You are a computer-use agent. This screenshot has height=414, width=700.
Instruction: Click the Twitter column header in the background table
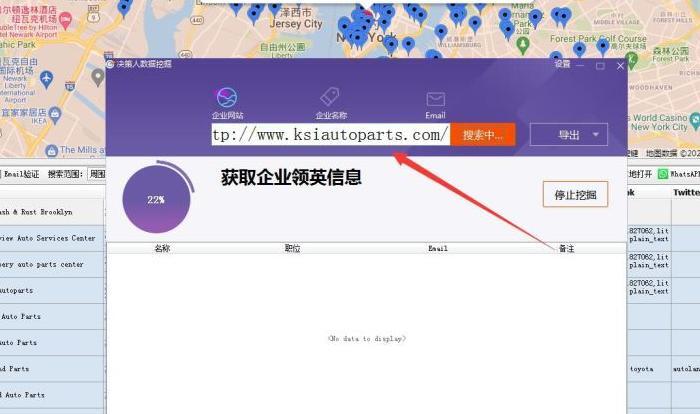686,192
